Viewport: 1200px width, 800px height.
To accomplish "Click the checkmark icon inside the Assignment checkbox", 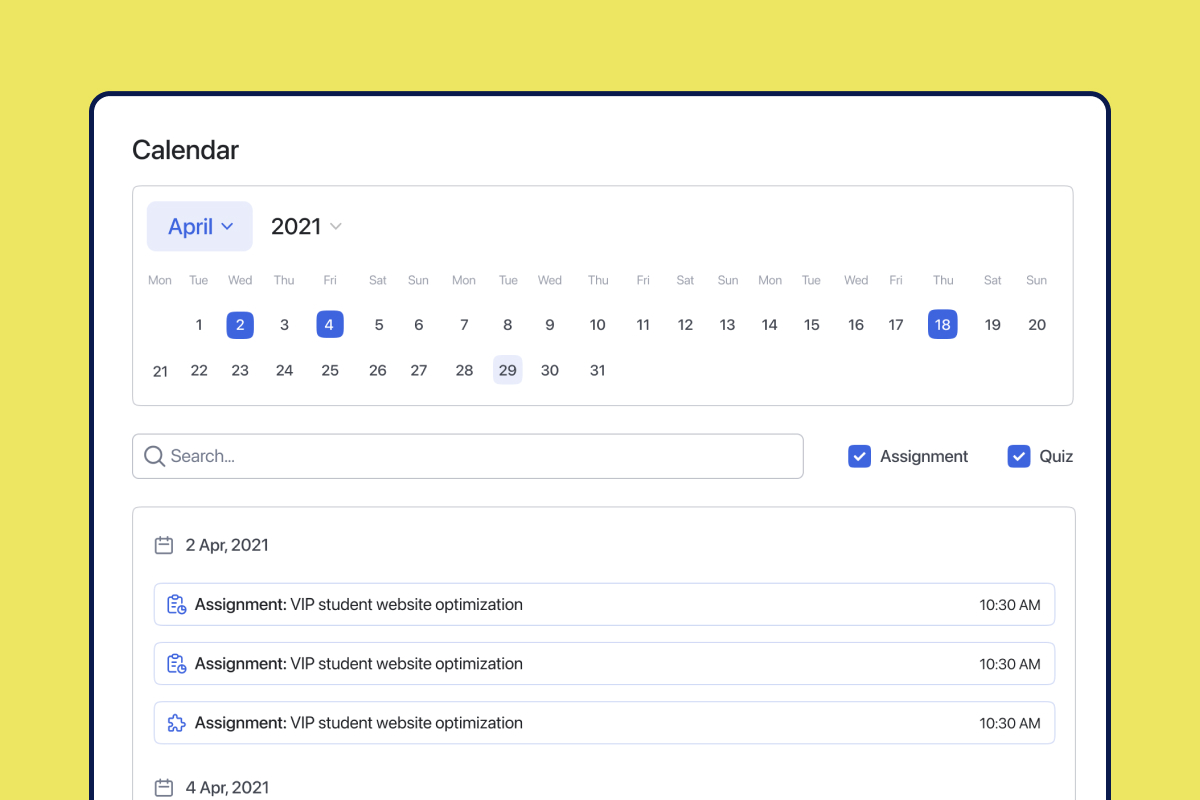I will pyautogui.click(x=859, y=456).
